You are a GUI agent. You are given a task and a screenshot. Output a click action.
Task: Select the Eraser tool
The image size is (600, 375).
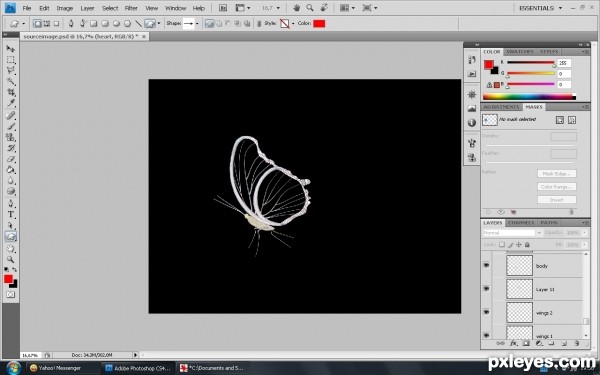pyautogui.click(x=10, y=159)
